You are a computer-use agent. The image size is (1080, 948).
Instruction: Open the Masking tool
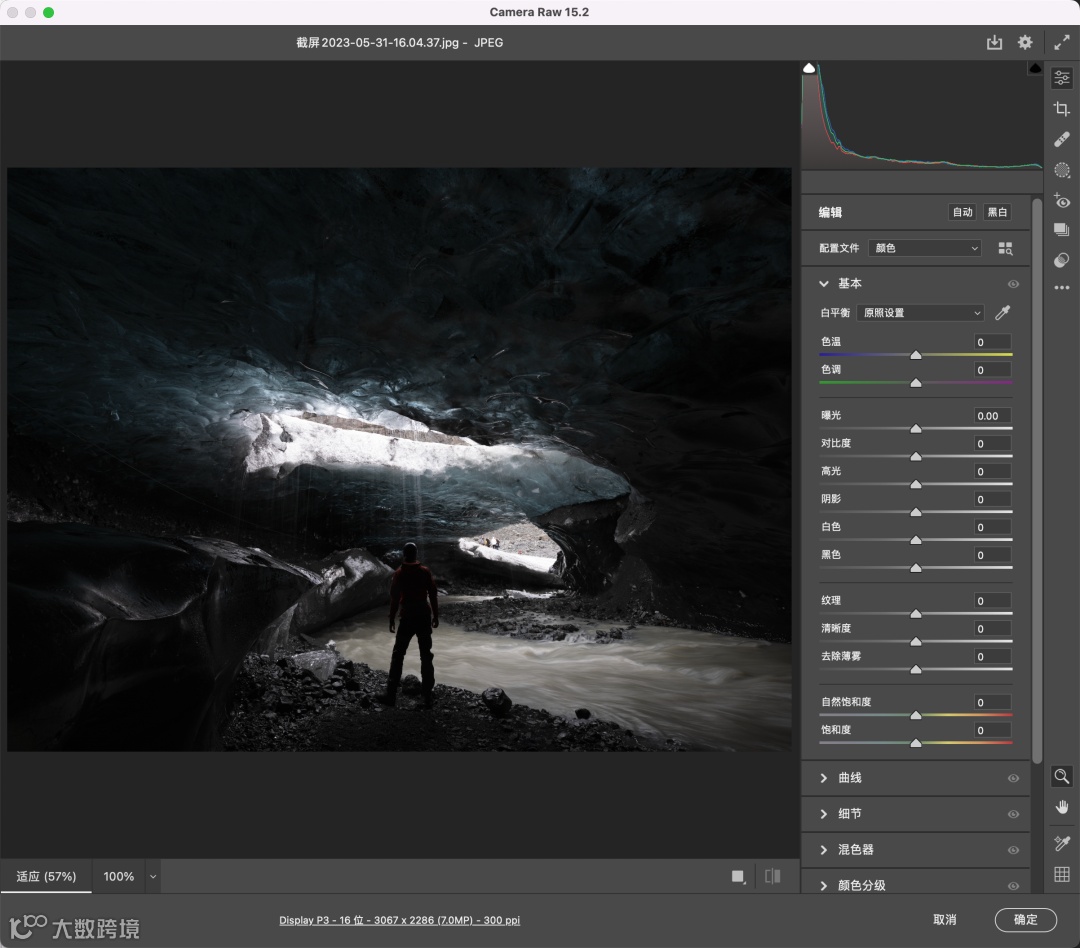pos(1062,171)
